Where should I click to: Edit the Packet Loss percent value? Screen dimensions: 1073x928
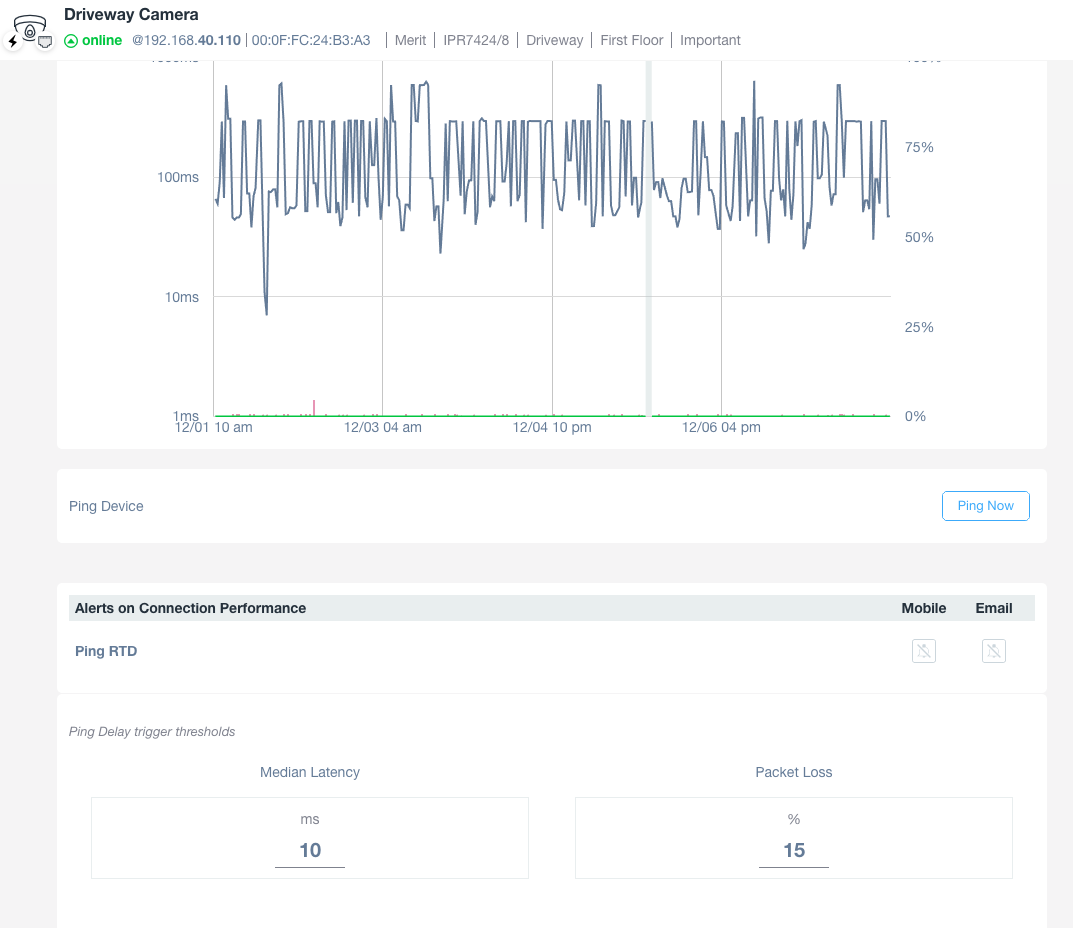click(x=794, y=851)
